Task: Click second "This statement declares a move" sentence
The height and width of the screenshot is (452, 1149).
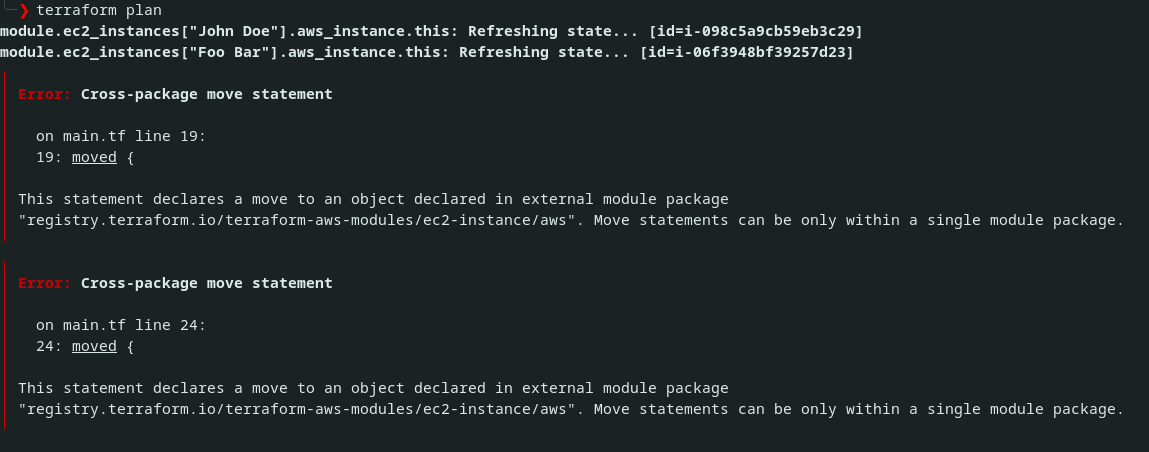Action: point(373,388)
